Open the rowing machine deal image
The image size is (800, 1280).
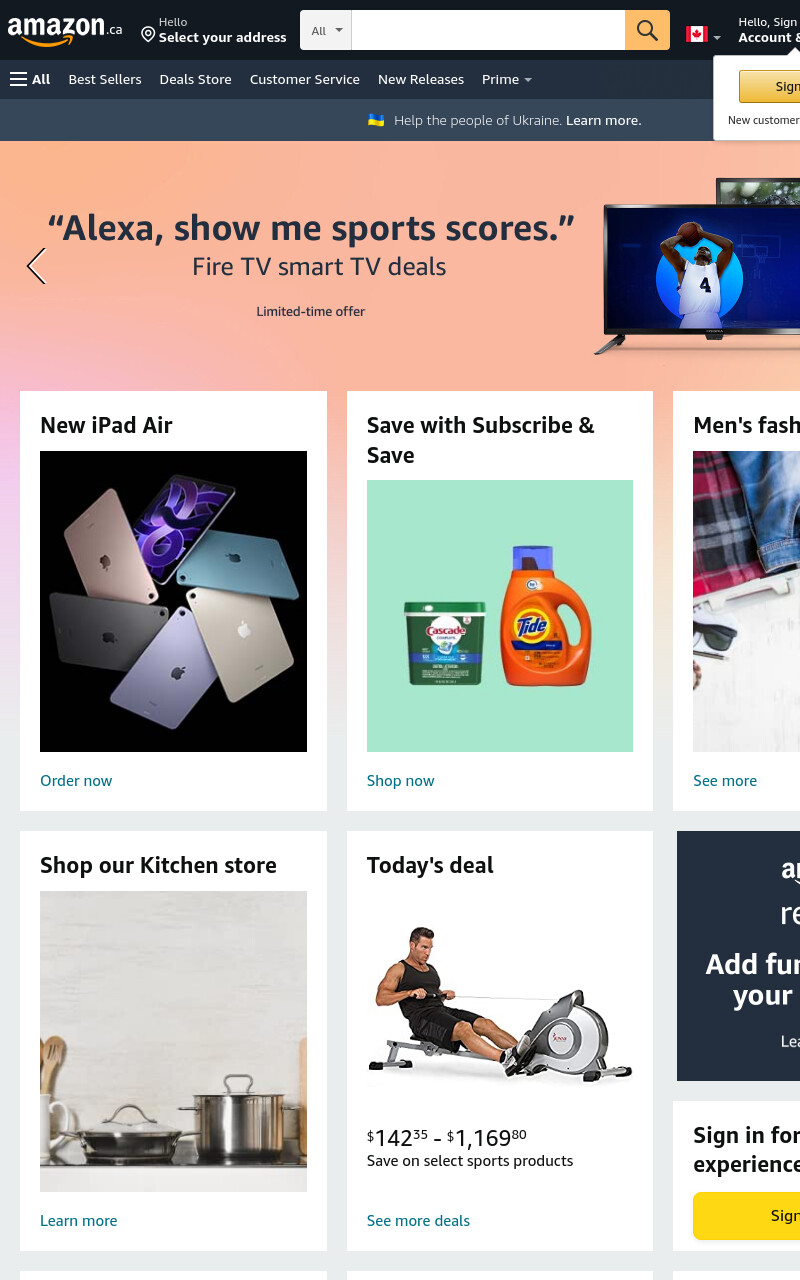(x=500, y=1003)
